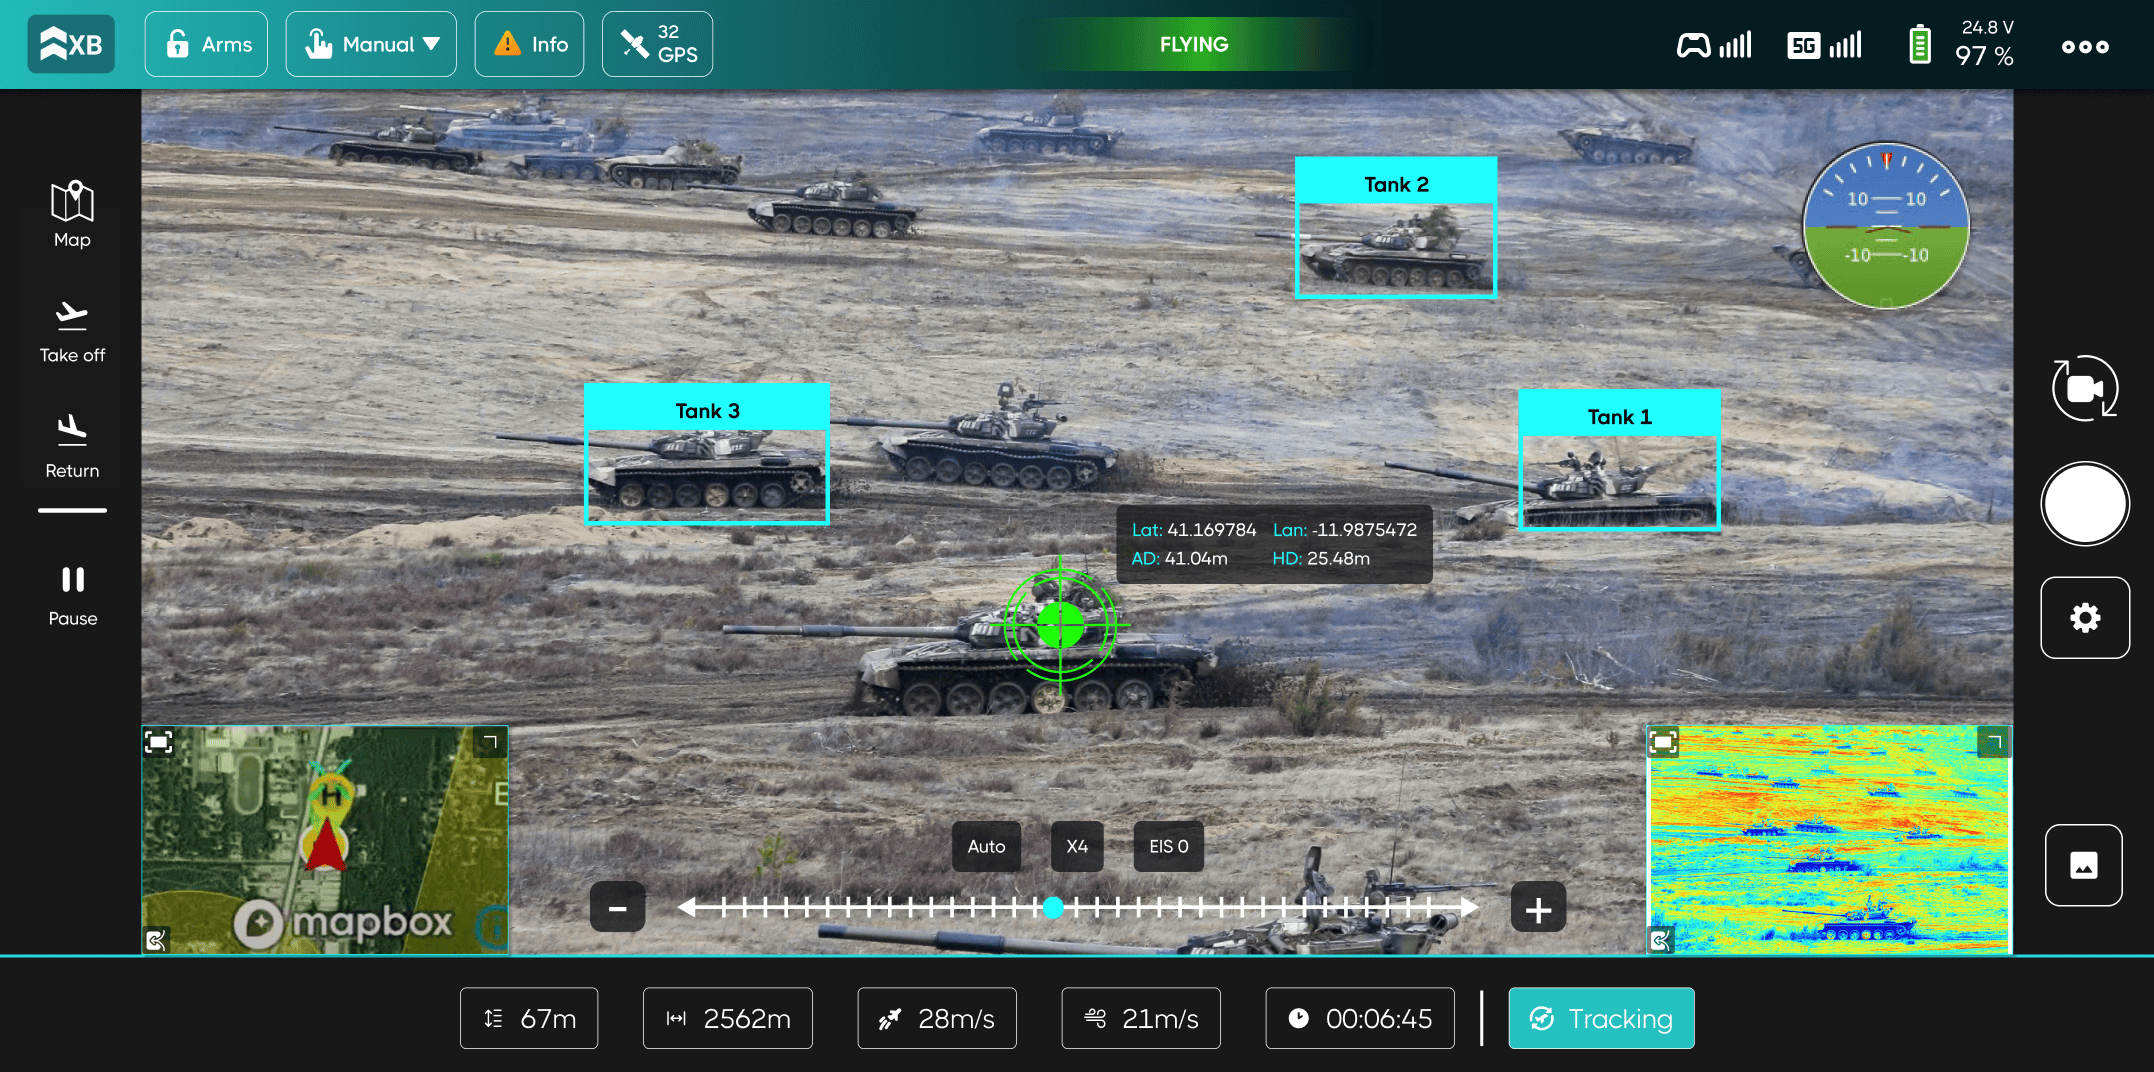Viewport: 2154px width, 1072px height.
Task: Open the image gallery icon
Action: coord(2083,865)
